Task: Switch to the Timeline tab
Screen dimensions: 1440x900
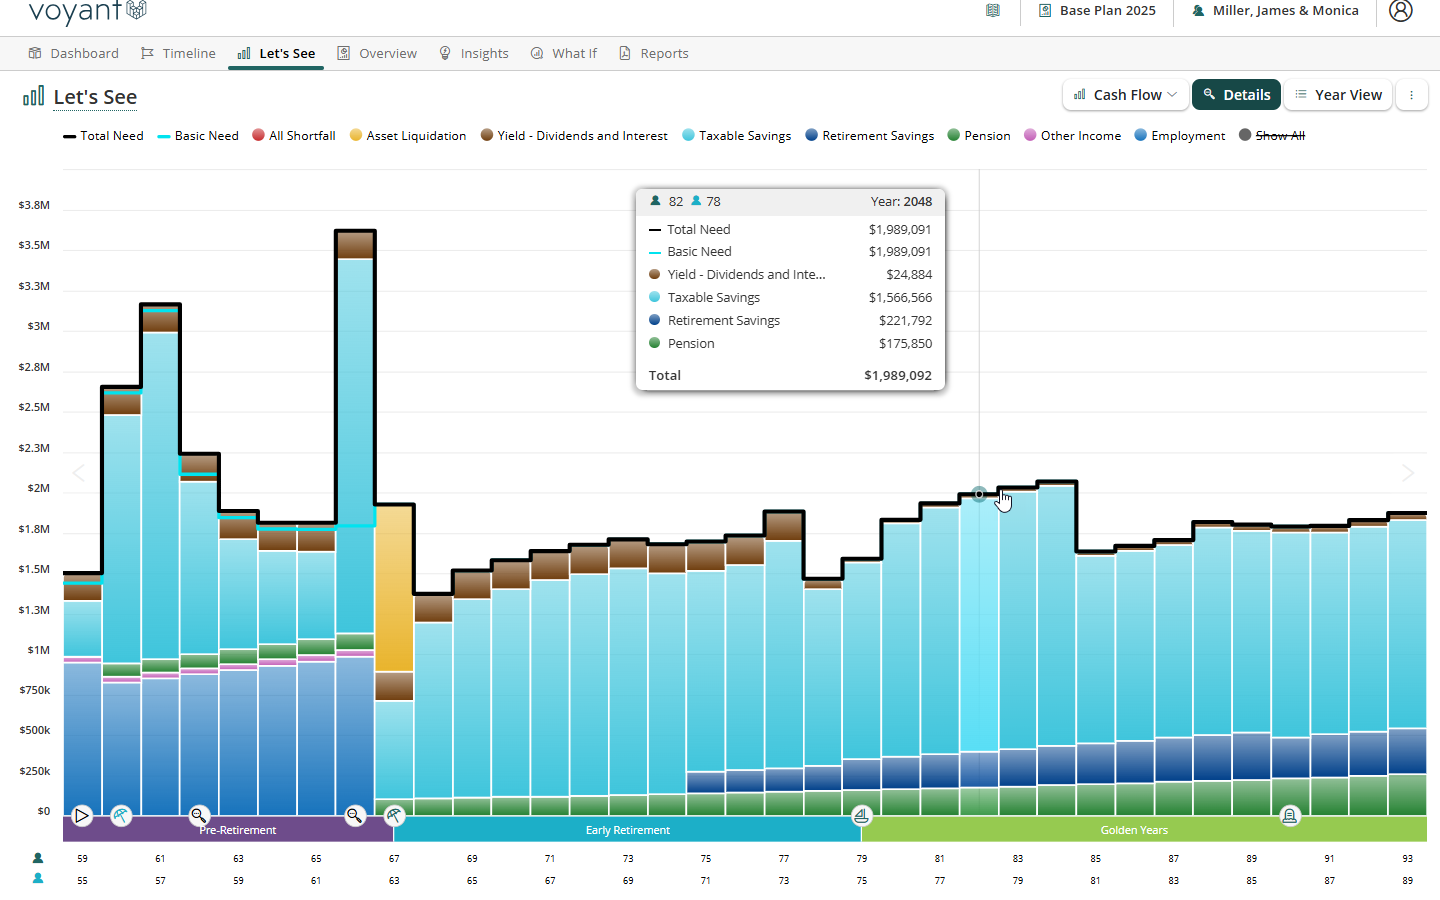Action: 178,54
